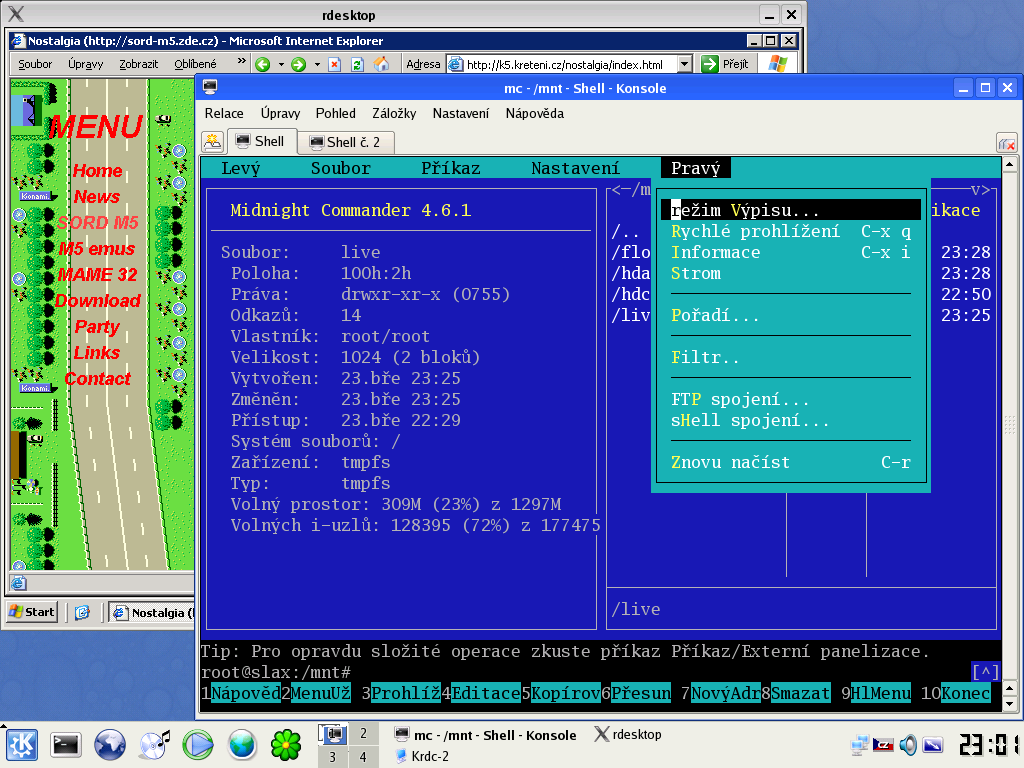Open the Nápověda menu in Konsole
The image size is (1024, 768).
(x=535, y=114)
